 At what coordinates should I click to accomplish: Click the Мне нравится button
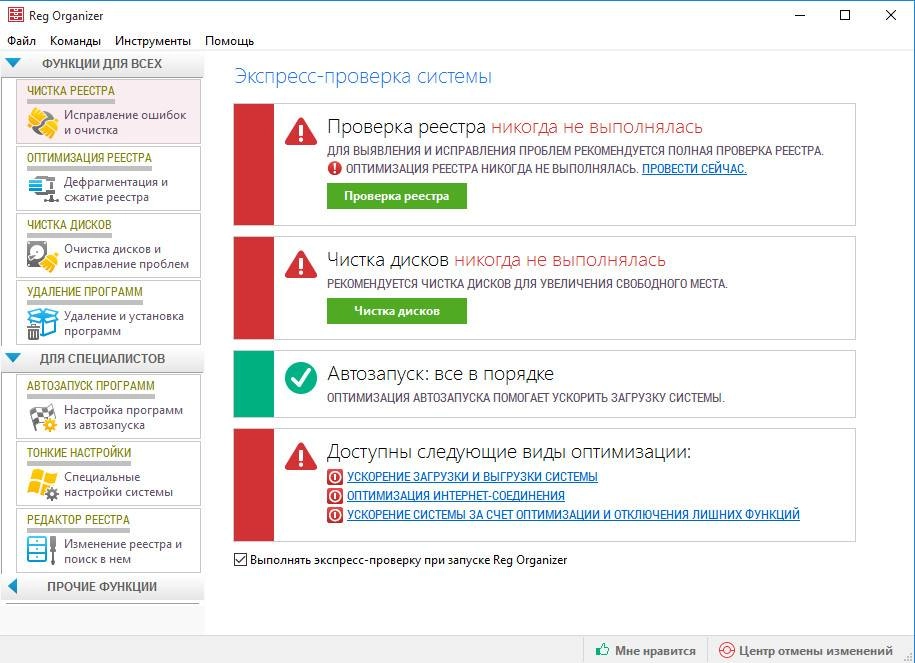coord(646,650)
